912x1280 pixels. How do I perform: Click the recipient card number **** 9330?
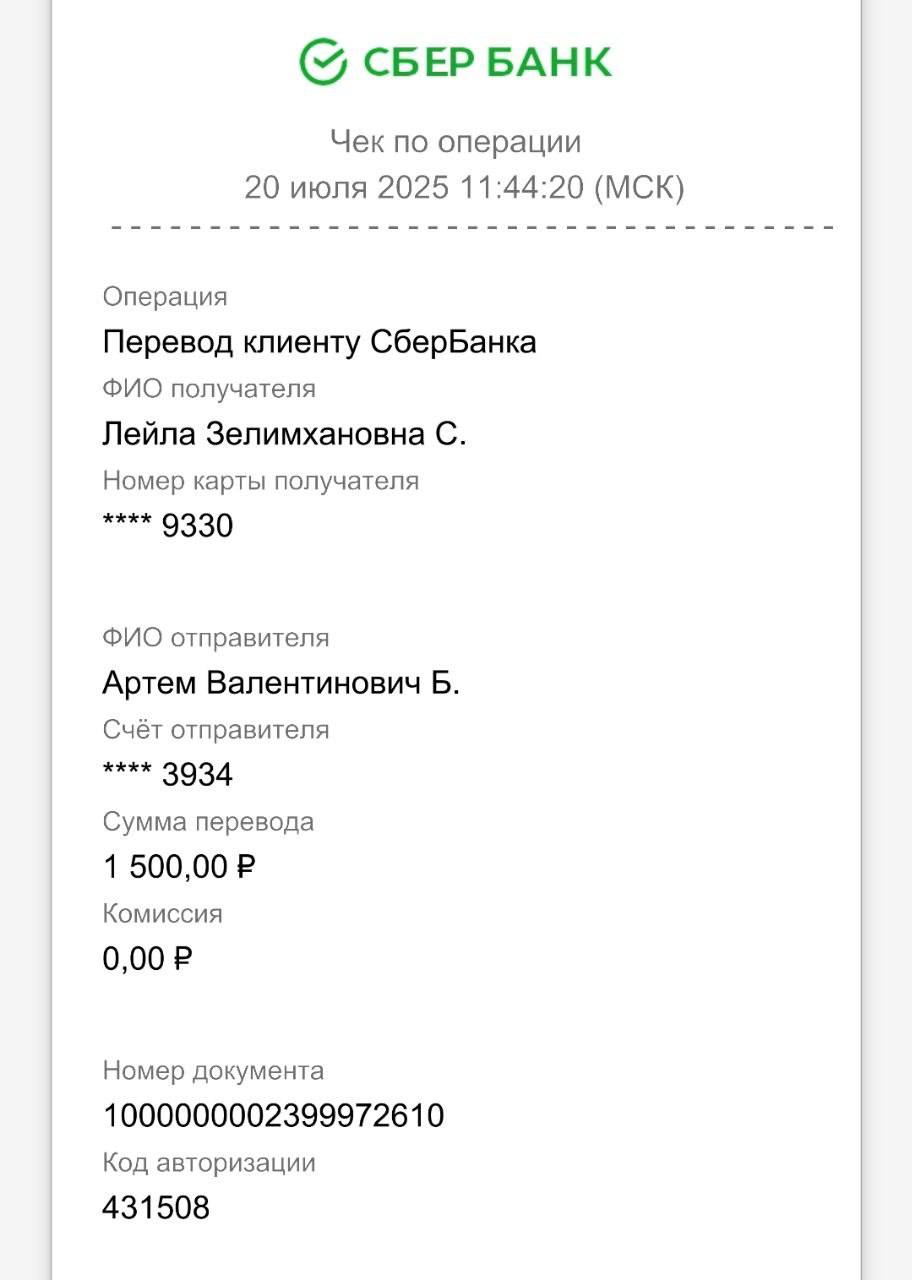coord(168,526)
